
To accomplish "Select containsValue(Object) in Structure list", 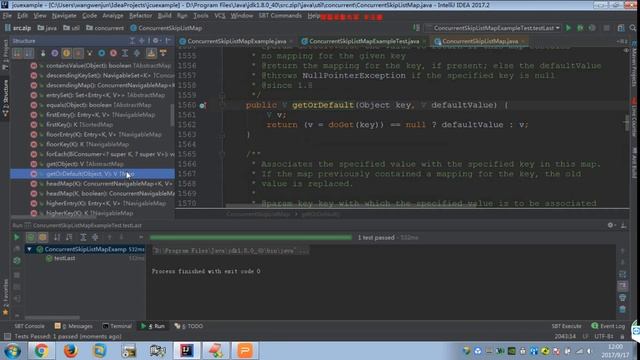I will coord(93,65).
